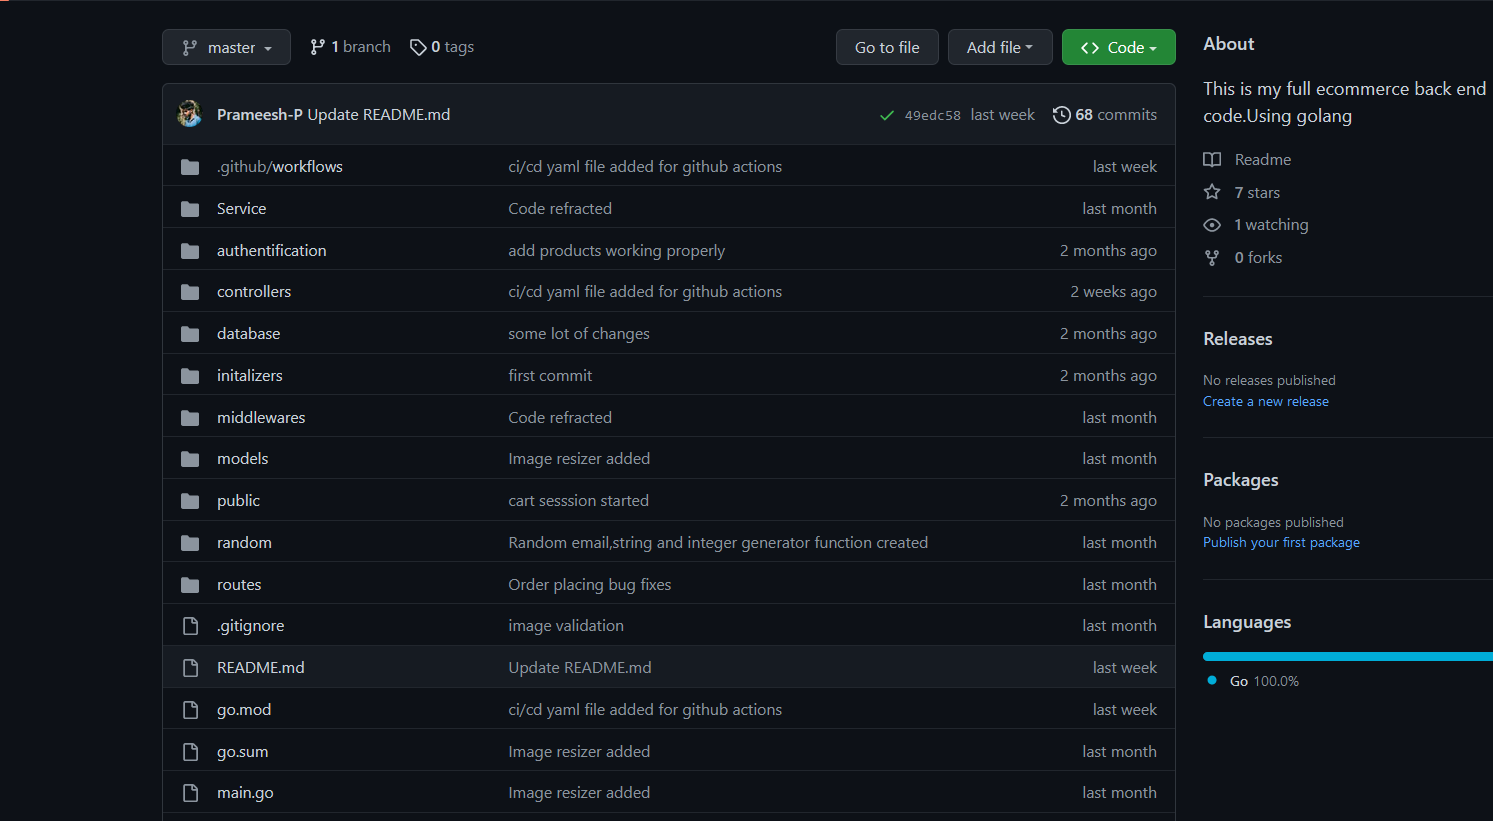Open the authentification folder

(272, 251)
